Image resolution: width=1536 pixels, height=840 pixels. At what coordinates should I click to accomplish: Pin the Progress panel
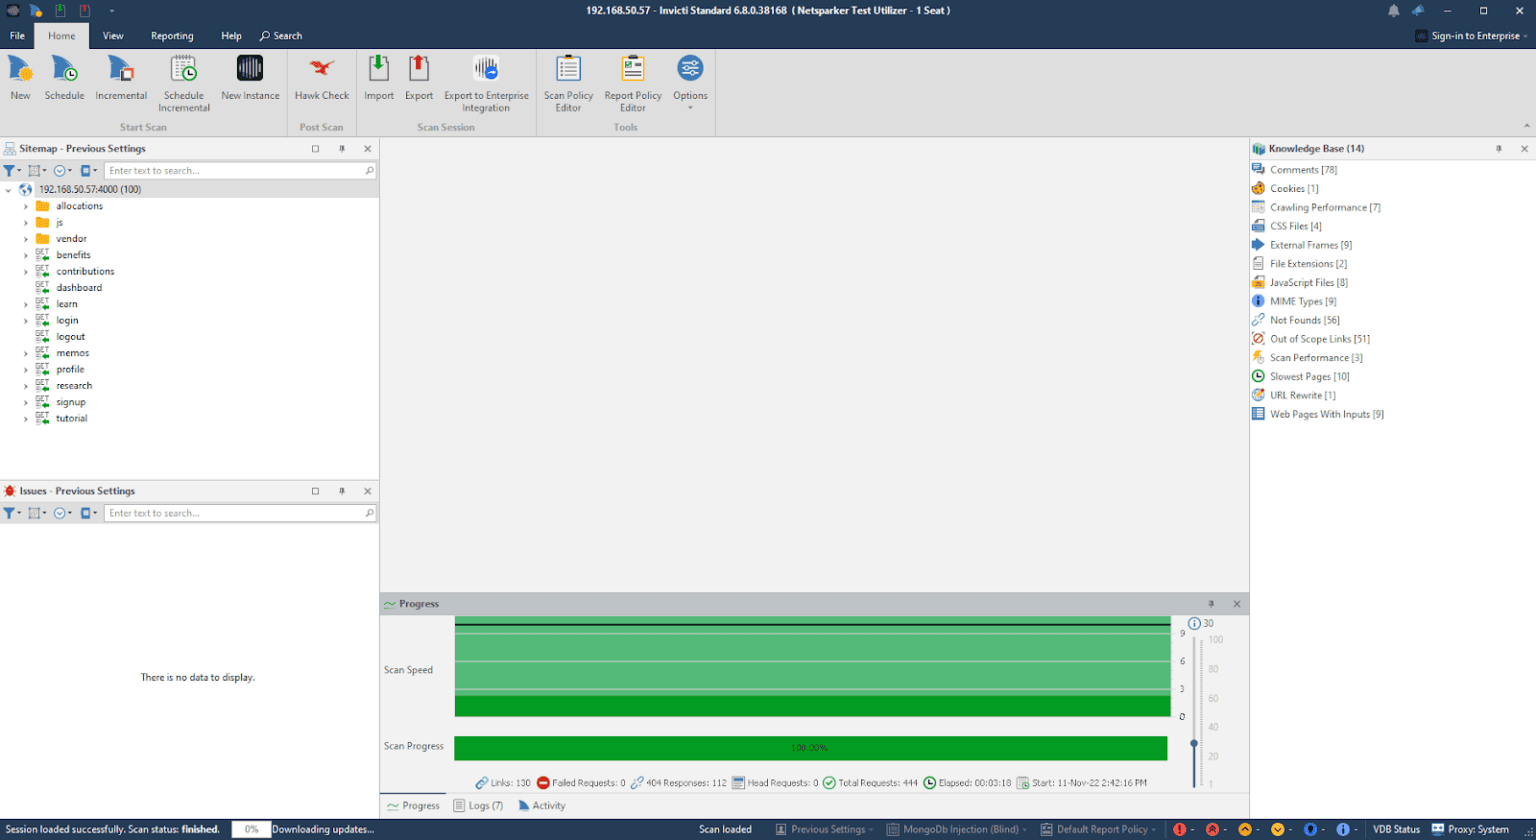tap(1213, 604)
